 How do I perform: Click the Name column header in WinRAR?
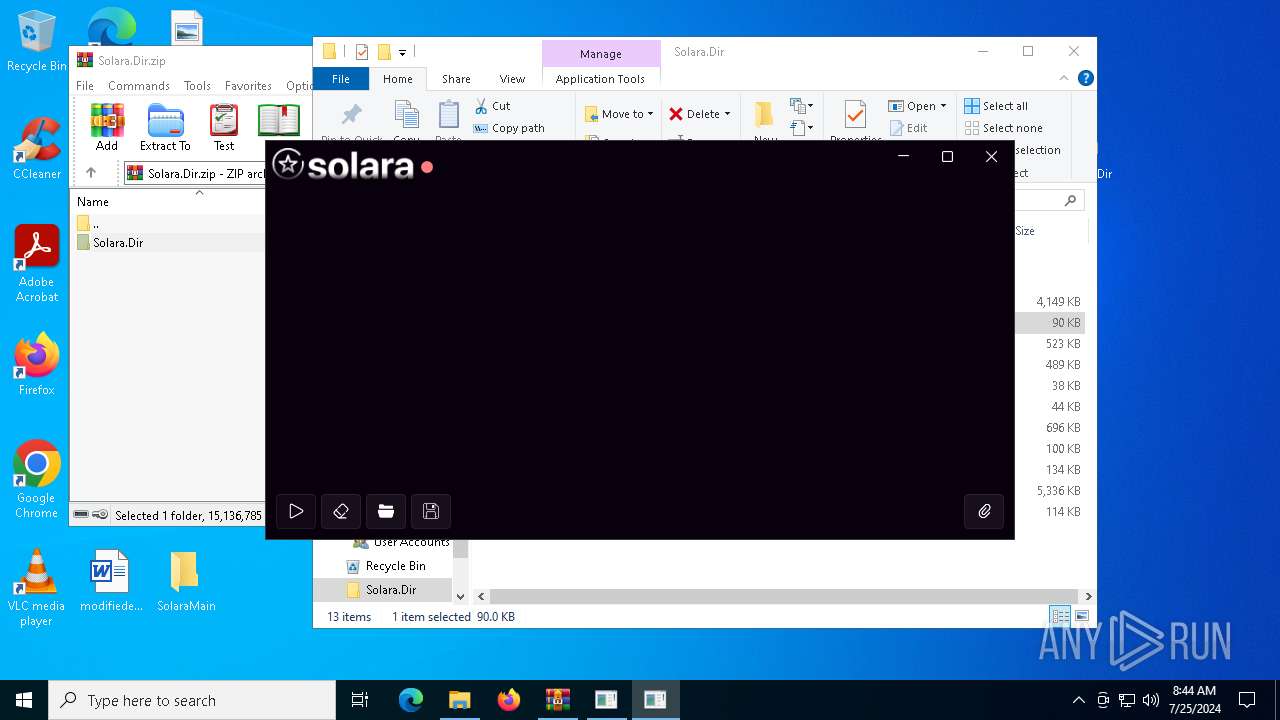click(93, 202)
